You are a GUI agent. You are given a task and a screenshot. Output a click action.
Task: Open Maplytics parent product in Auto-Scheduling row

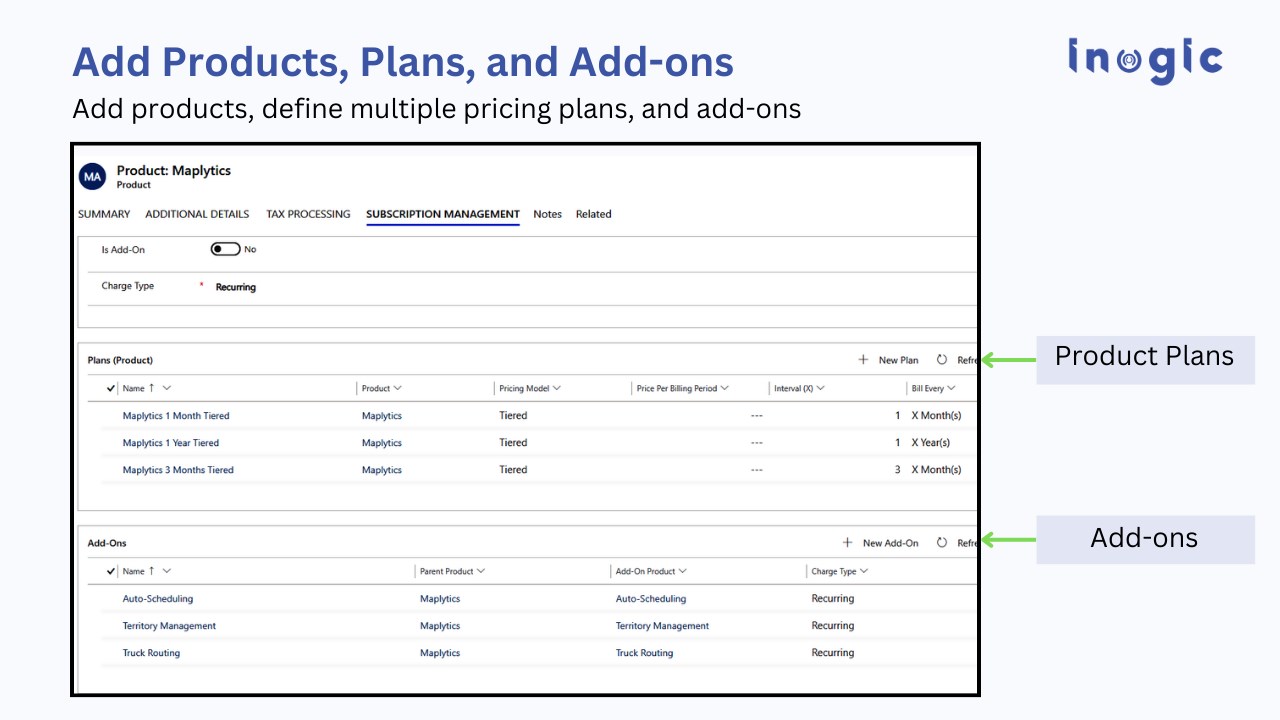coord(440,599)
